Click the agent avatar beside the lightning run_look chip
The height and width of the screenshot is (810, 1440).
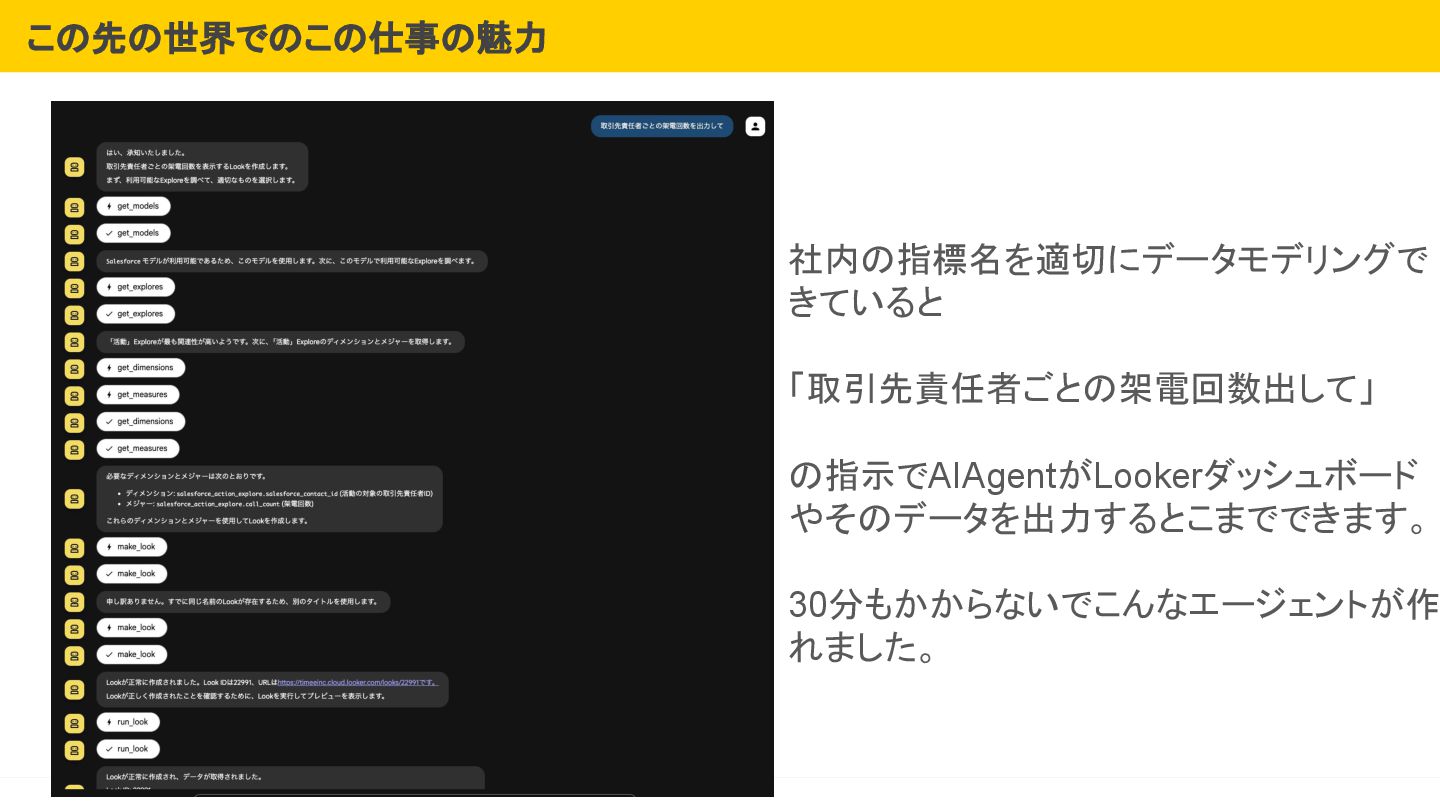(74, 722)
